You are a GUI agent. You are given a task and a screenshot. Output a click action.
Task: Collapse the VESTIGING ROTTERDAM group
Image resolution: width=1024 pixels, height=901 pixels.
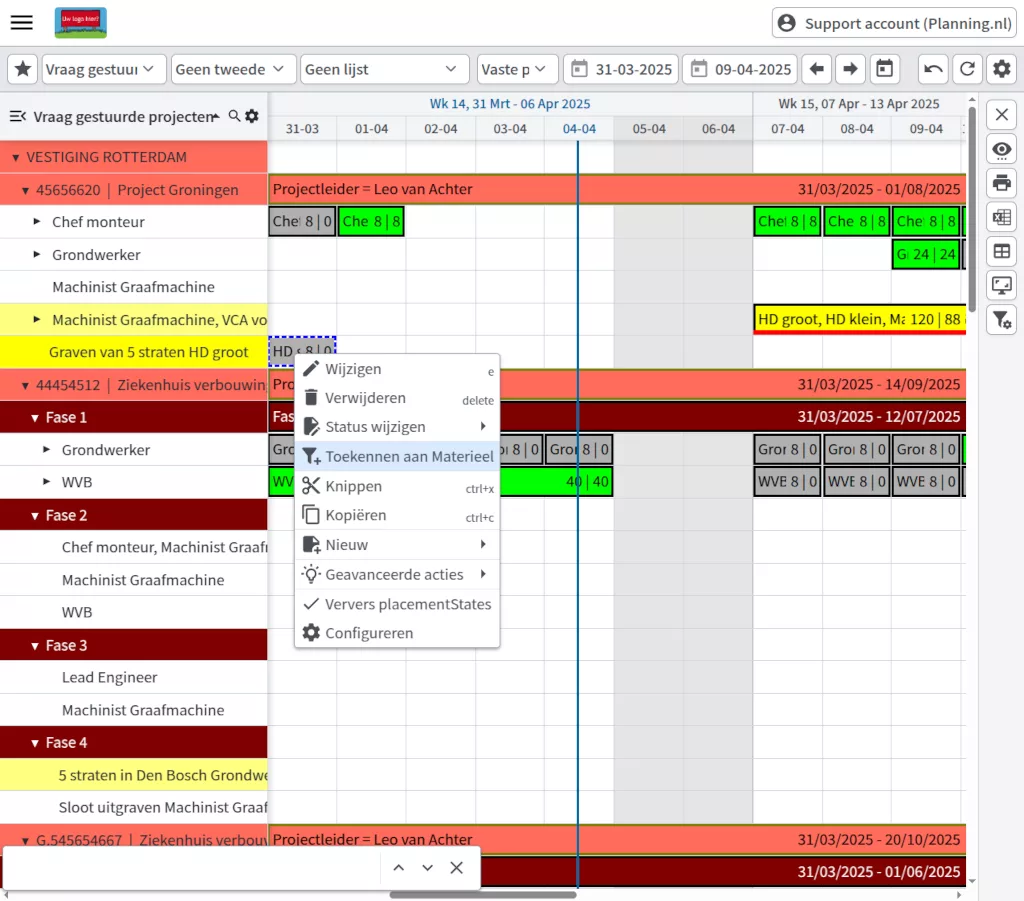(x=15, y=158)
